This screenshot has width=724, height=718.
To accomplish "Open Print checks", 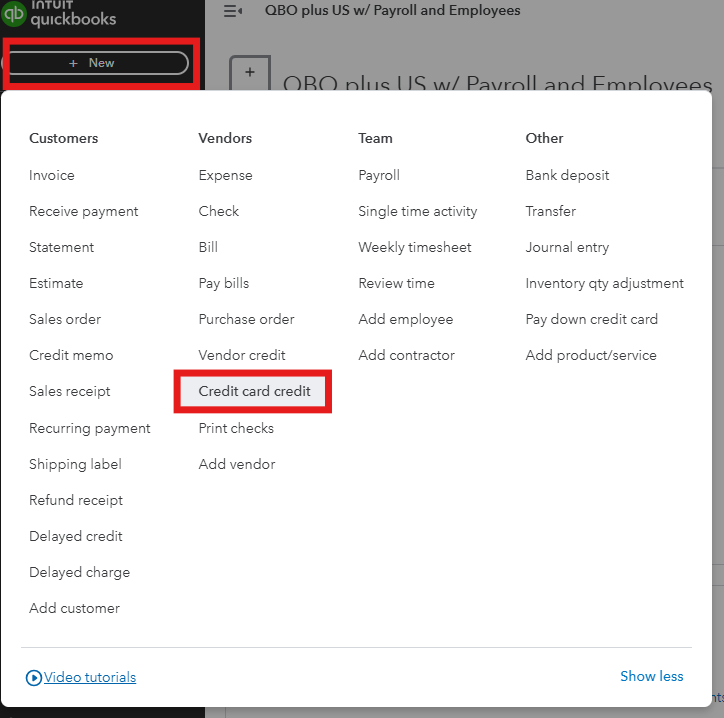I will point(236,428).
